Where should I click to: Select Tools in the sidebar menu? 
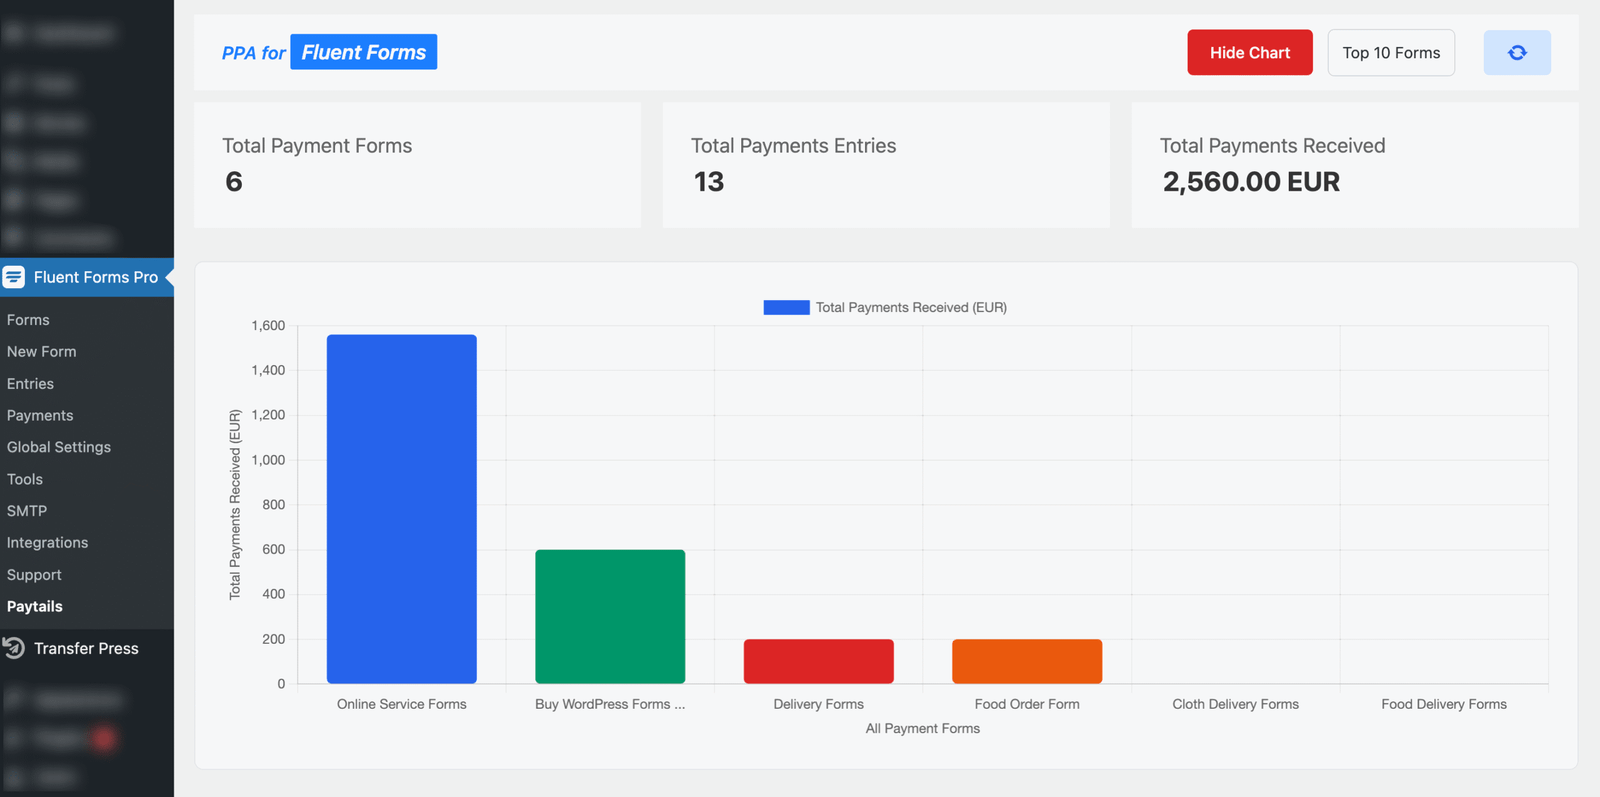coord(25,479)
